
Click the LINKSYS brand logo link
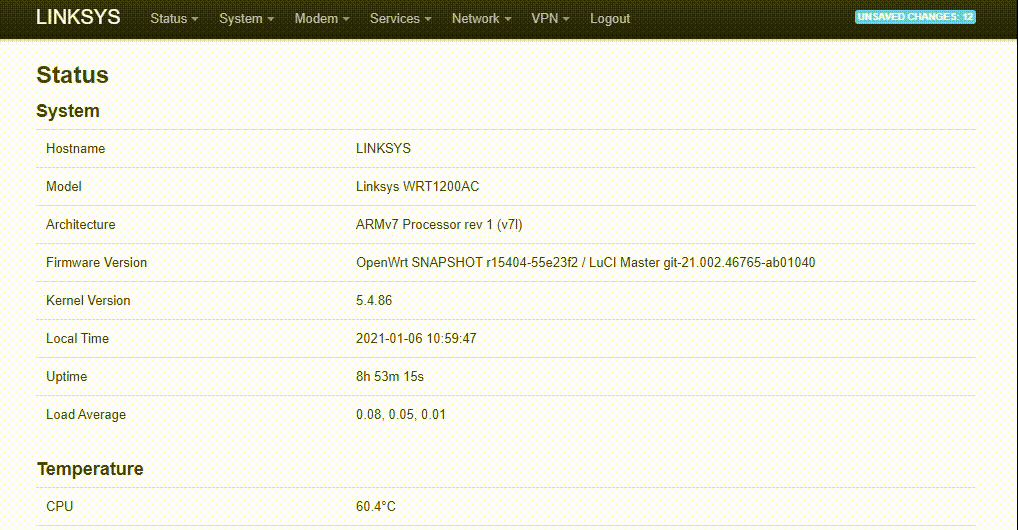coord(78,17)
